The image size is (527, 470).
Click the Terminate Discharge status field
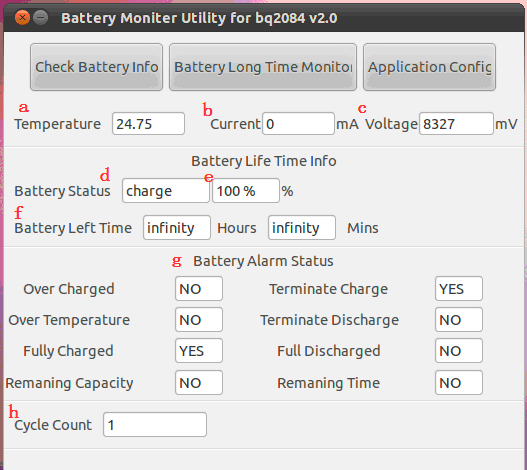[x=459, y=319]
